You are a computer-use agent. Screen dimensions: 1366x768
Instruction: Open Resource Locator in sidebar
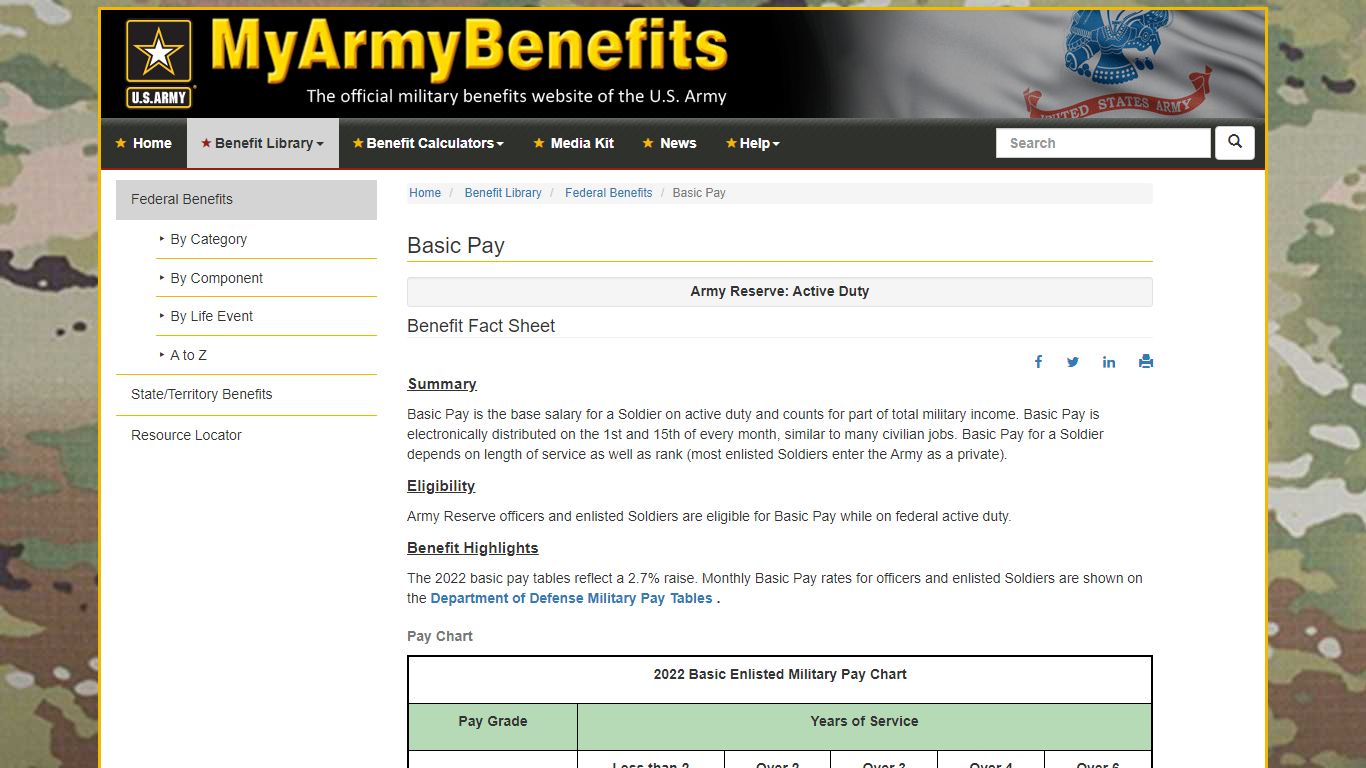click(x=246, y=435)
